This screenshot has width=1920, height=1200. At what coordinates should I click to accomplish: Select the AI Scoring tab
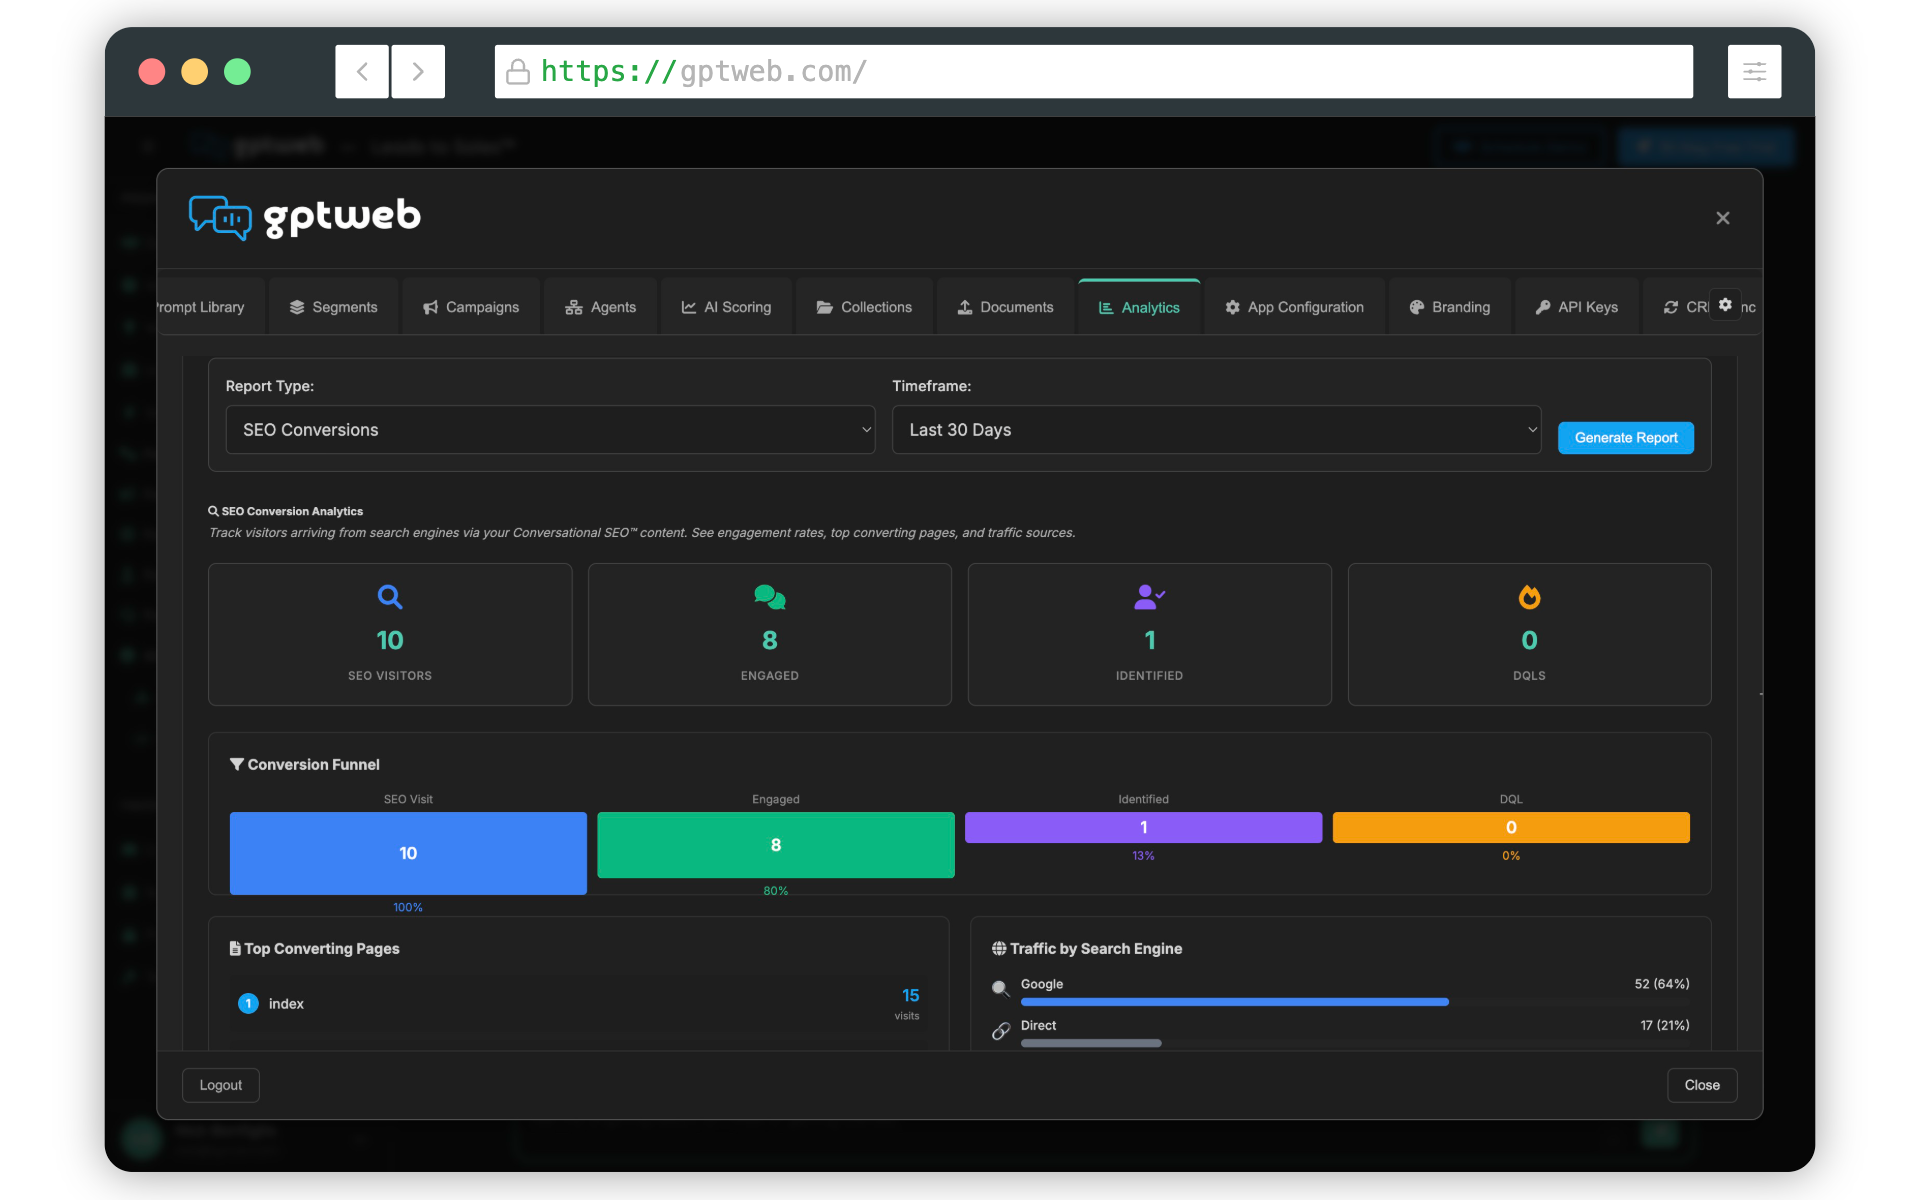point(726,307)
